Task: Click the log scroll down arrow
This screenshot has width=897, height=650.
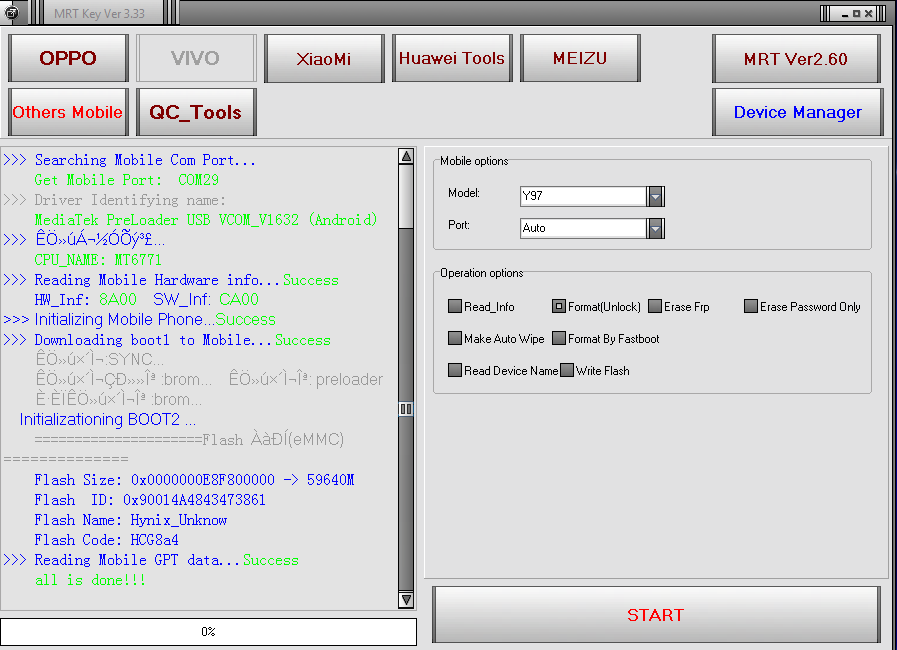Action: coord(406,600)
